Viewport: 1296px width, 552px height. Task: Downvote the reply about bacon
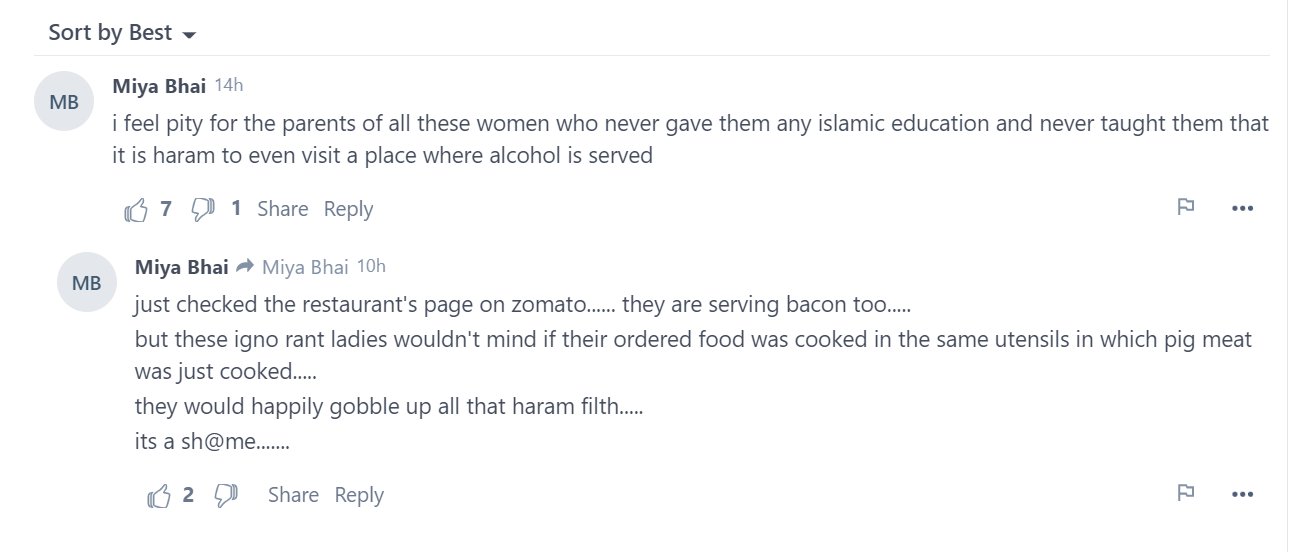226,495
